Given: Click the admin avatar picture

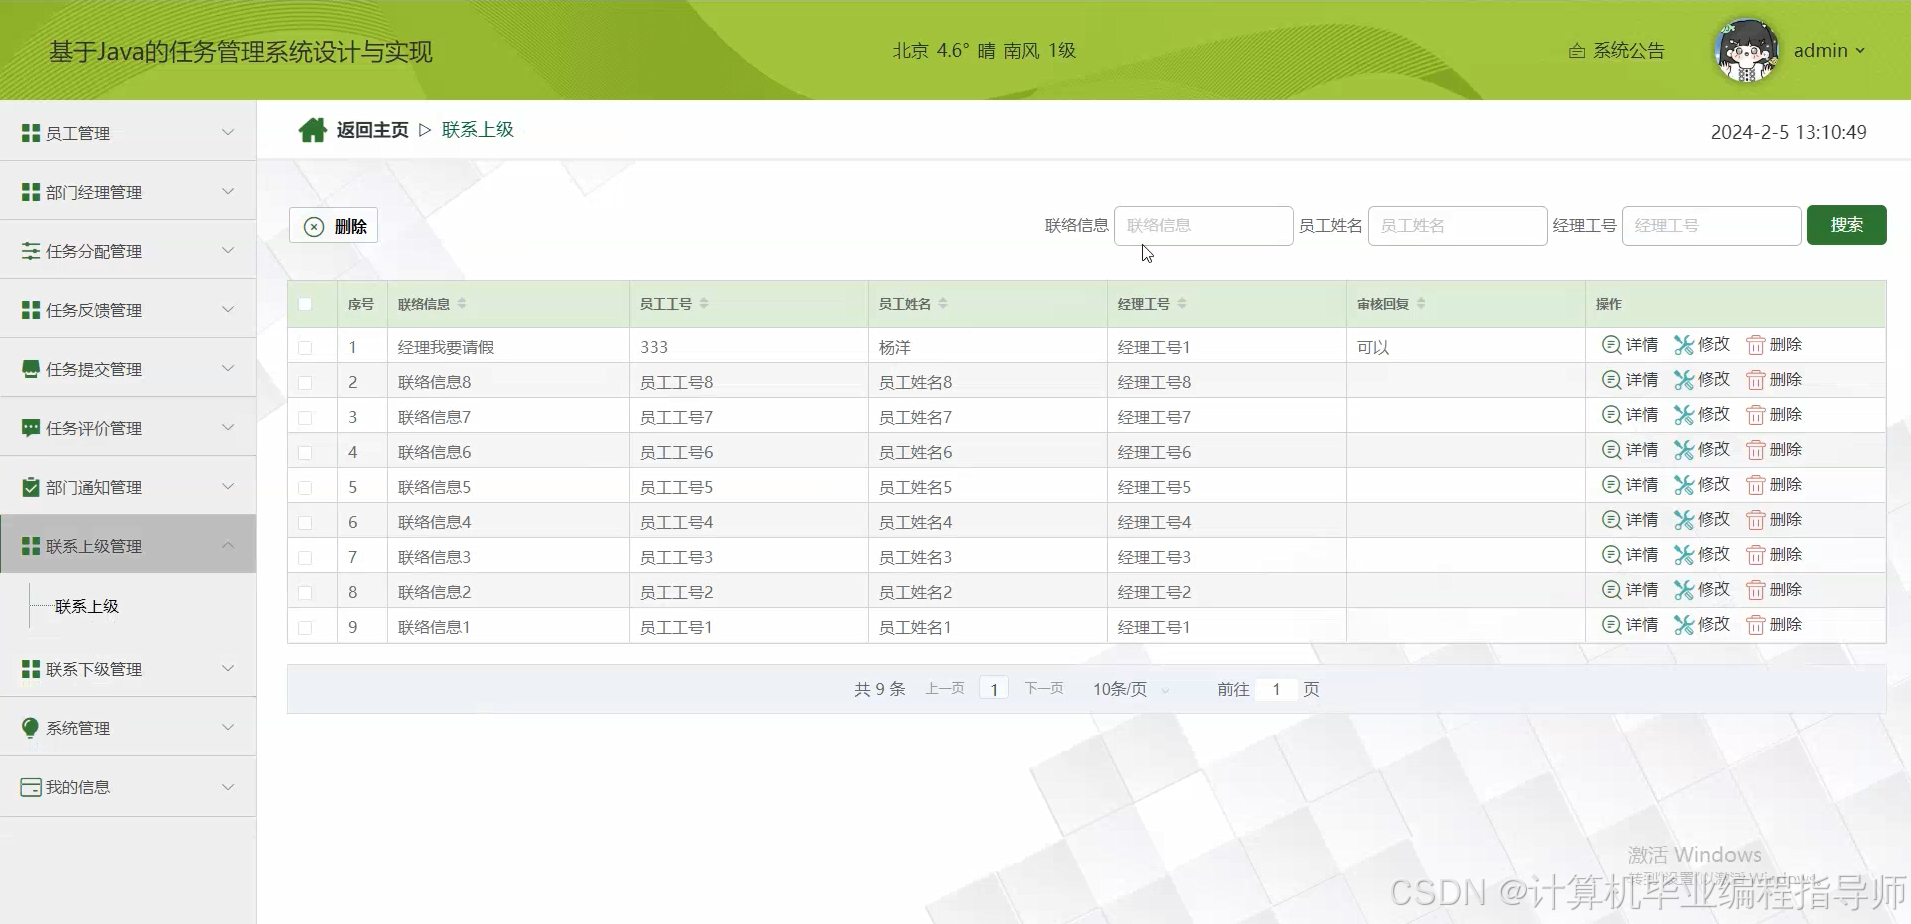Looking at the screenshot, I should [1746, 50].
